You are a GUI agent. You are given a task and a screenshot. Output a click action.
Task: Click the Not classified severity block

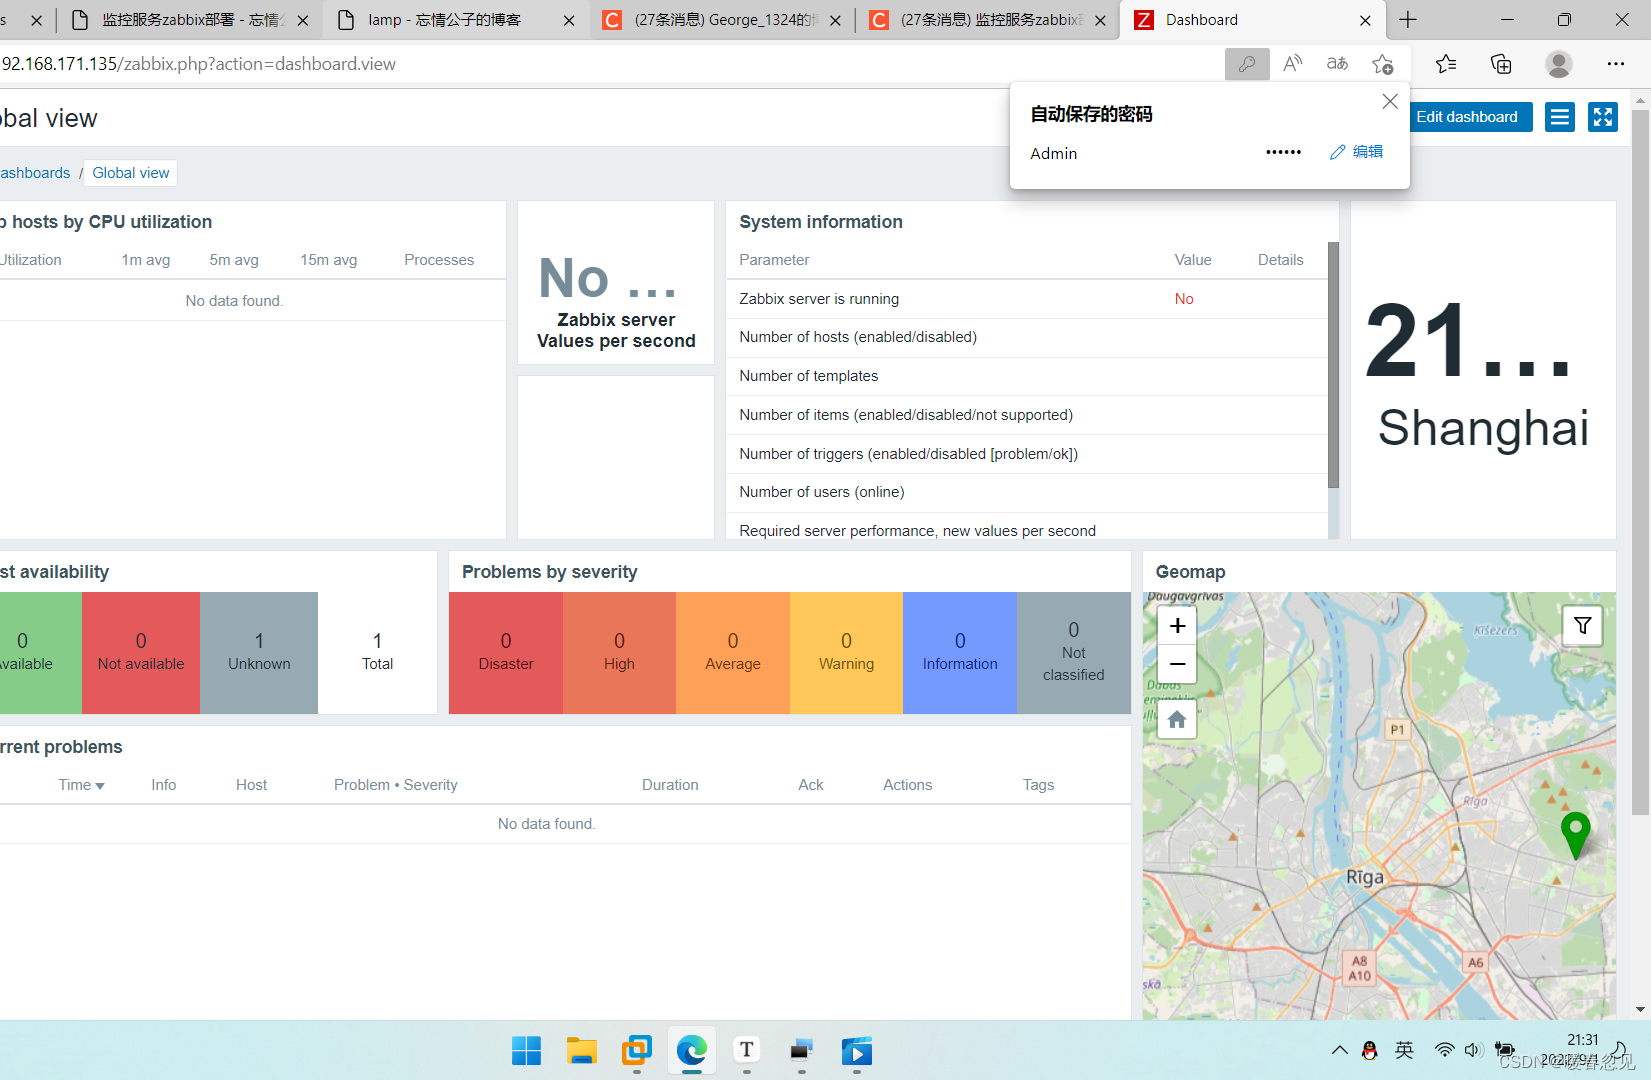1074,652
